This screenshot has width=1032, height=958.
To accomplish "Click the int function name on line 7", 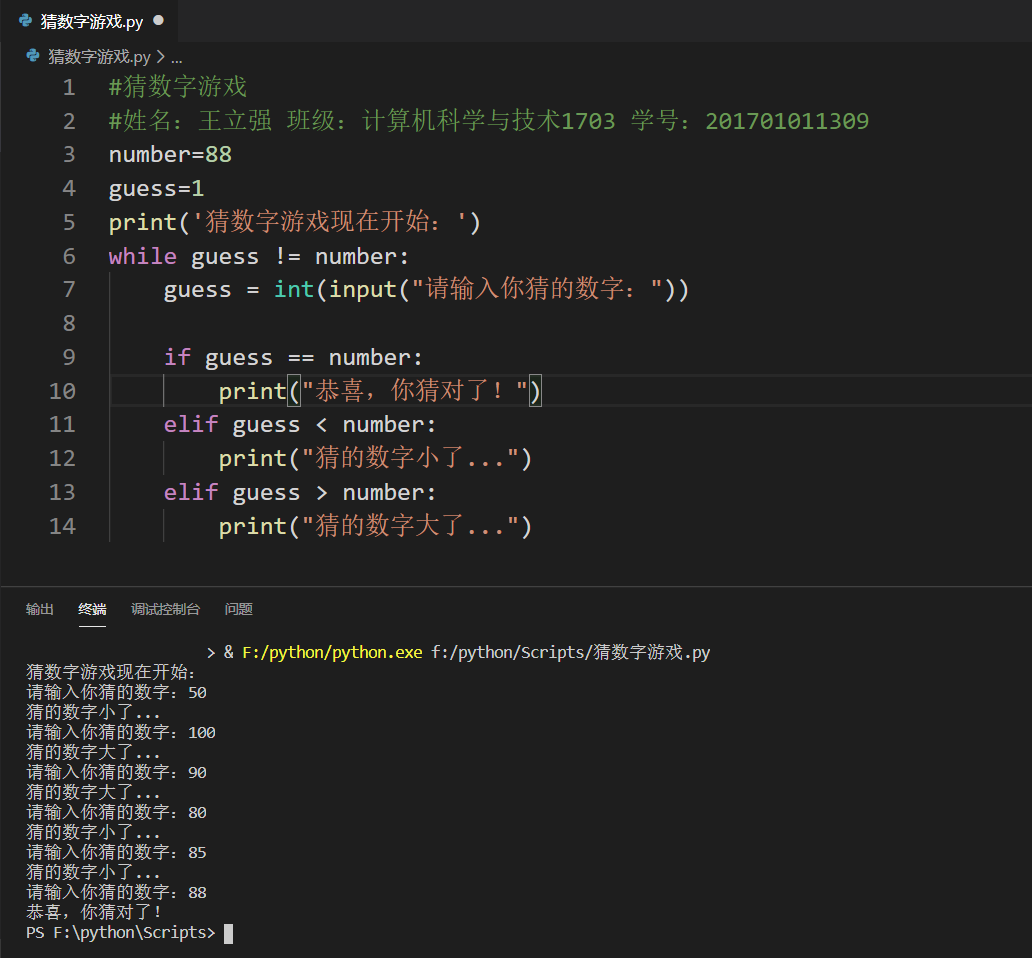I will pos(293,289).
